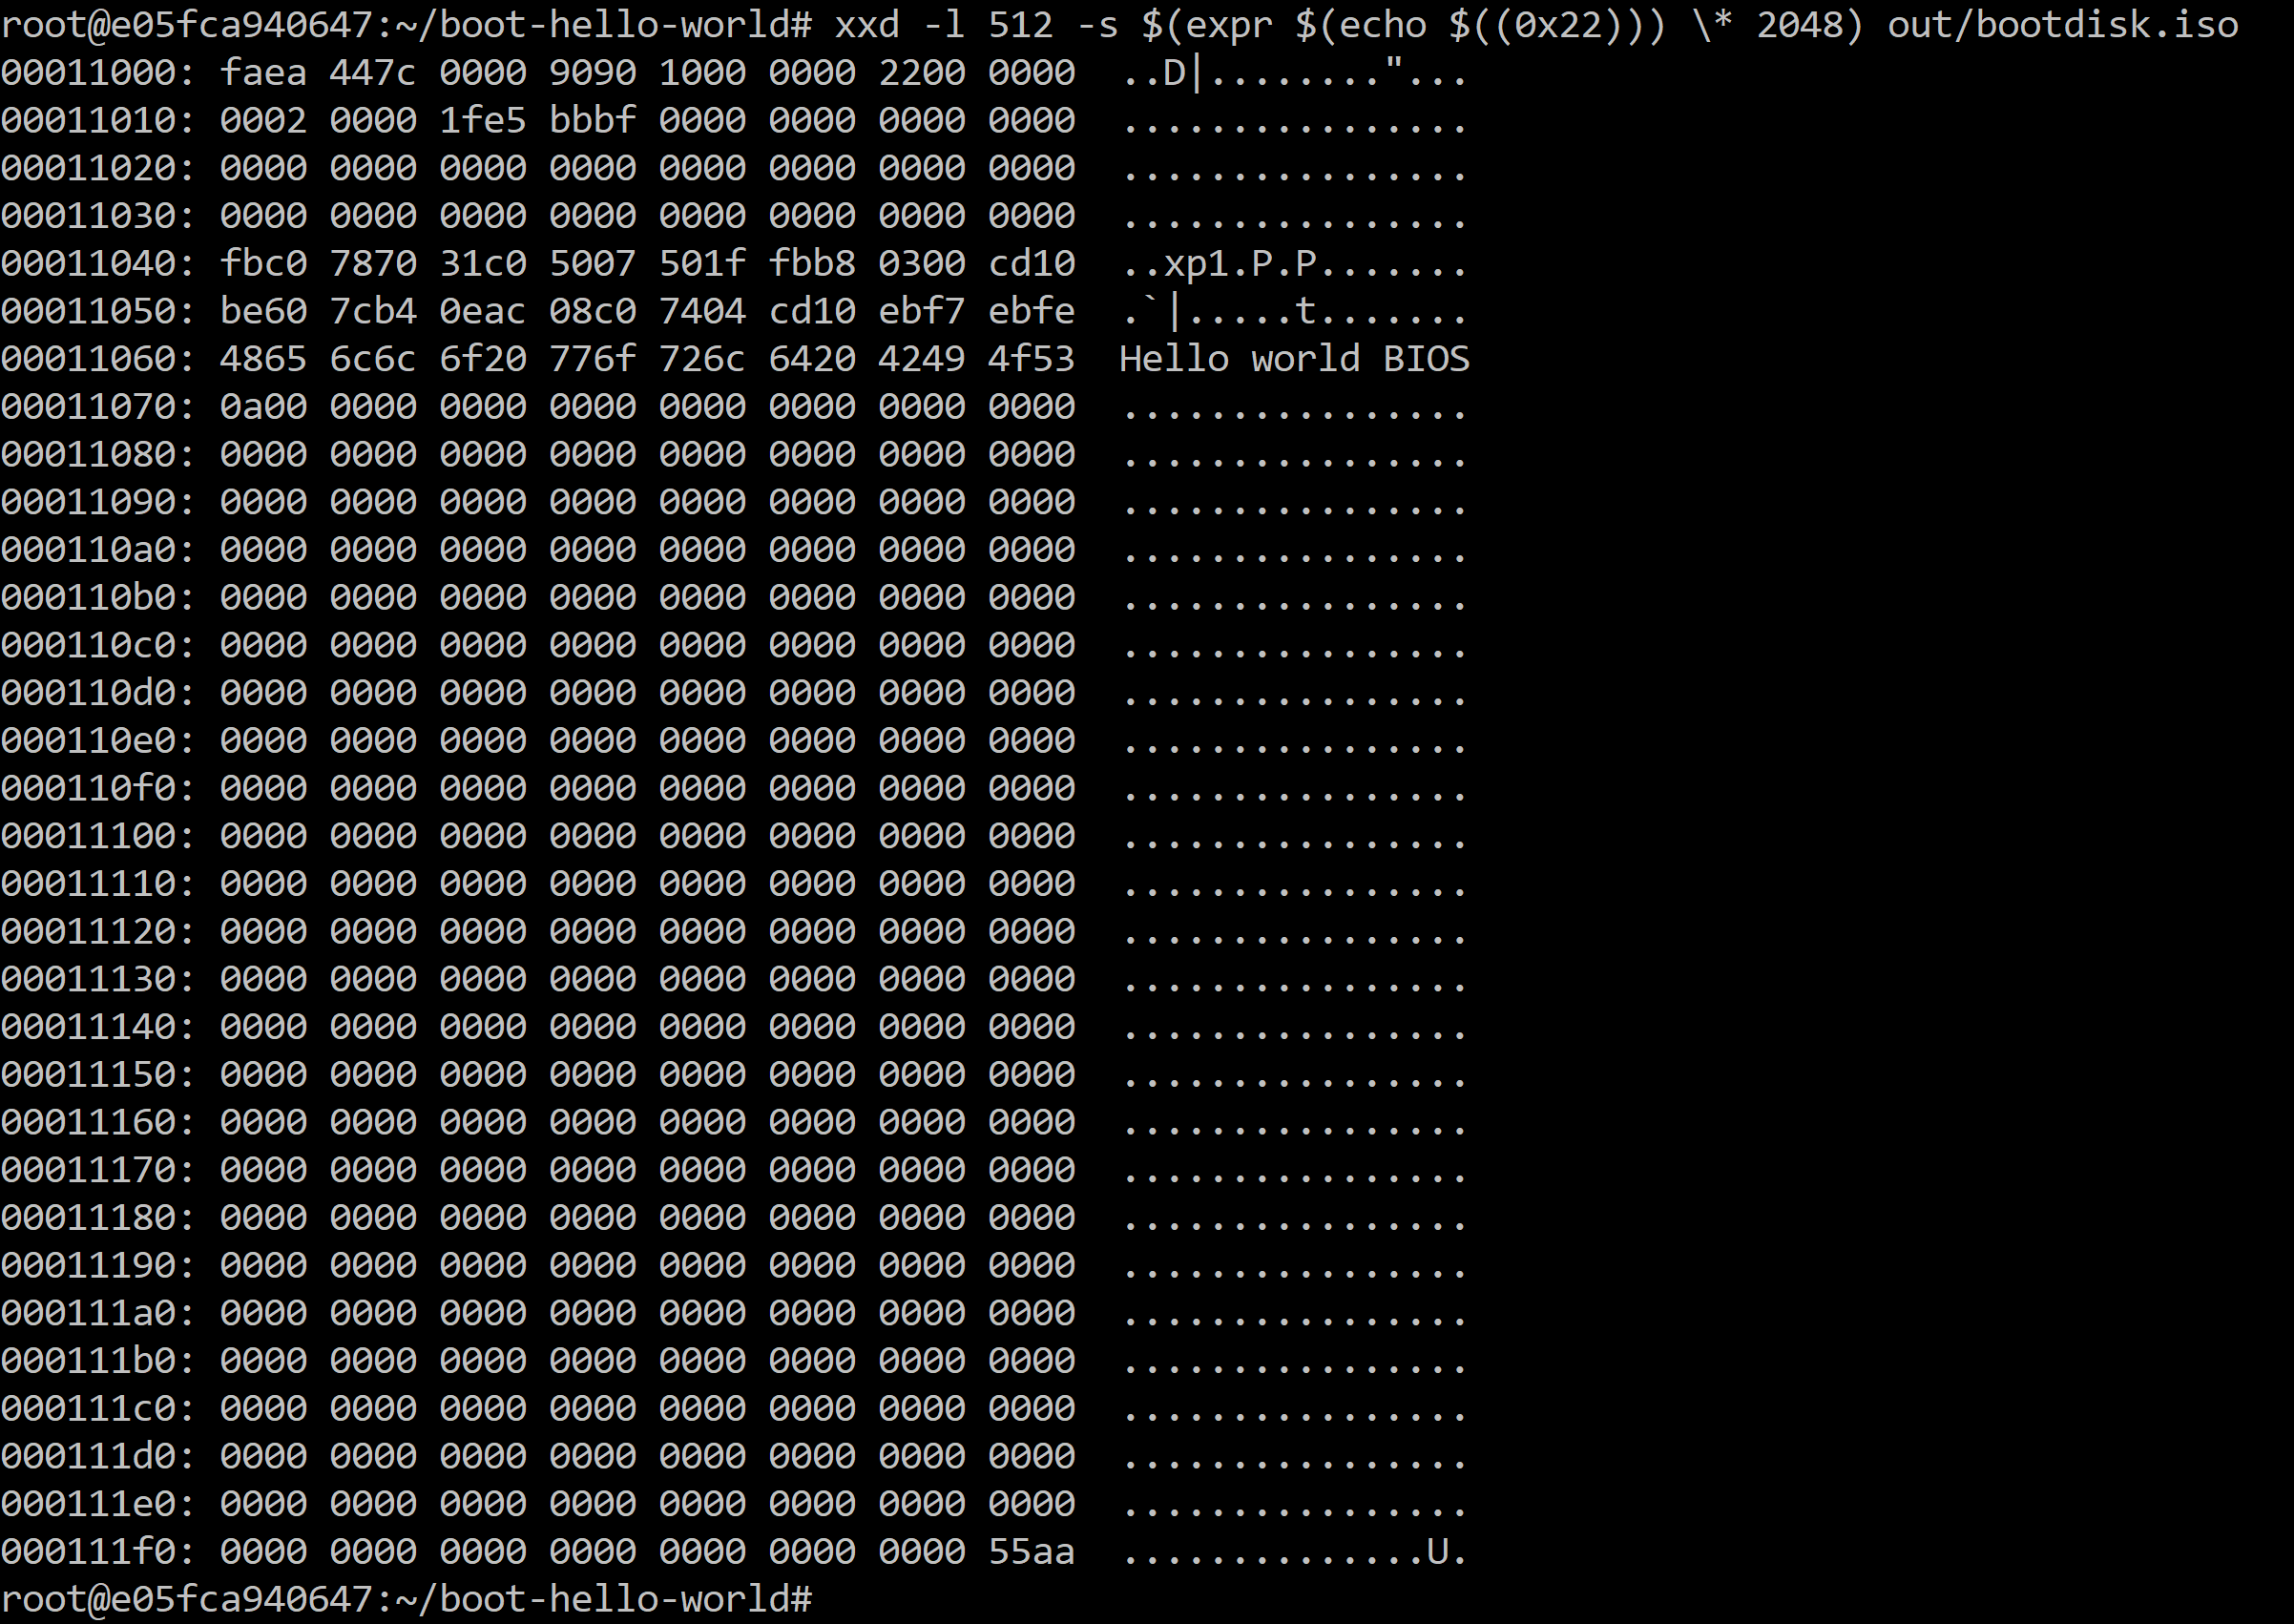The height and width of the screenshot is (1624, 2294).
Task: Click hex value 0eac in row 00011050
Action: pyautogui.click(x=483, y=311)
